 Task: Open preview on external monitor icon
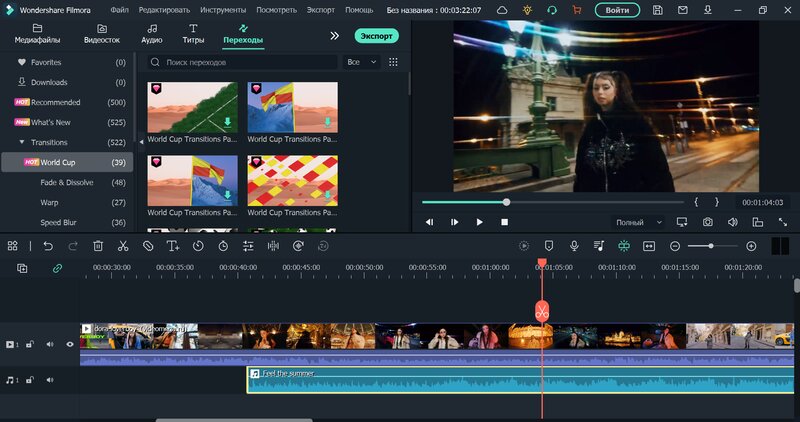click(682, 222)
